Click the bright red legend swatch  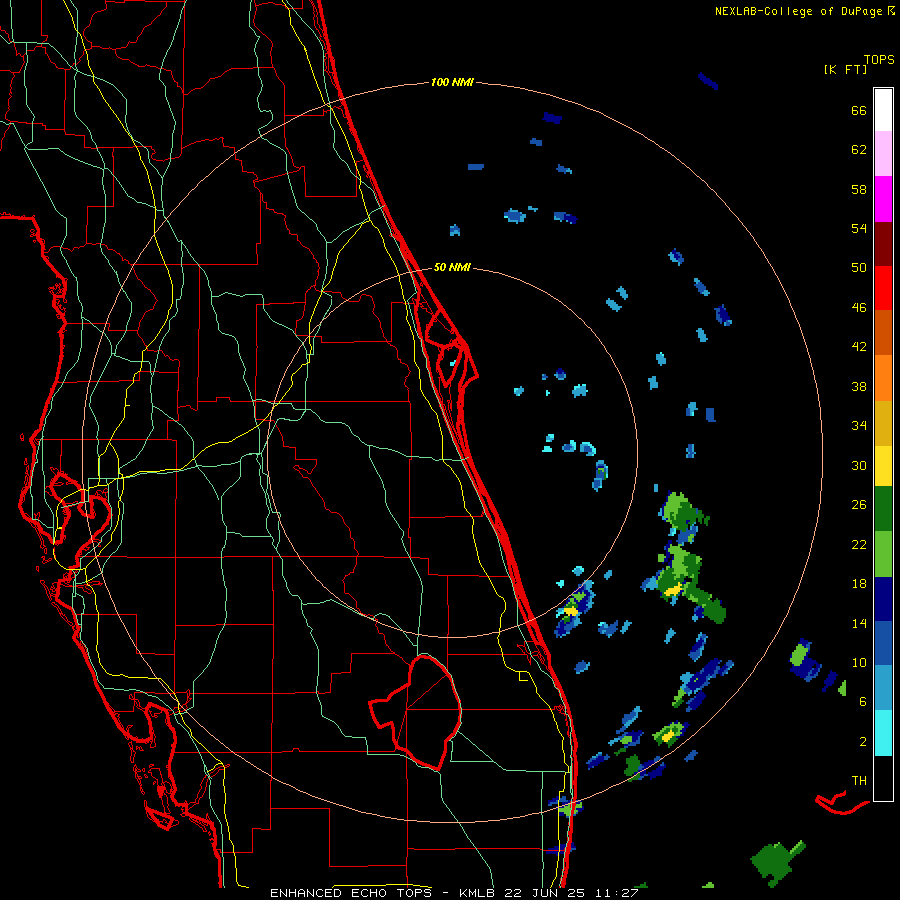click(x=883, y=288)
